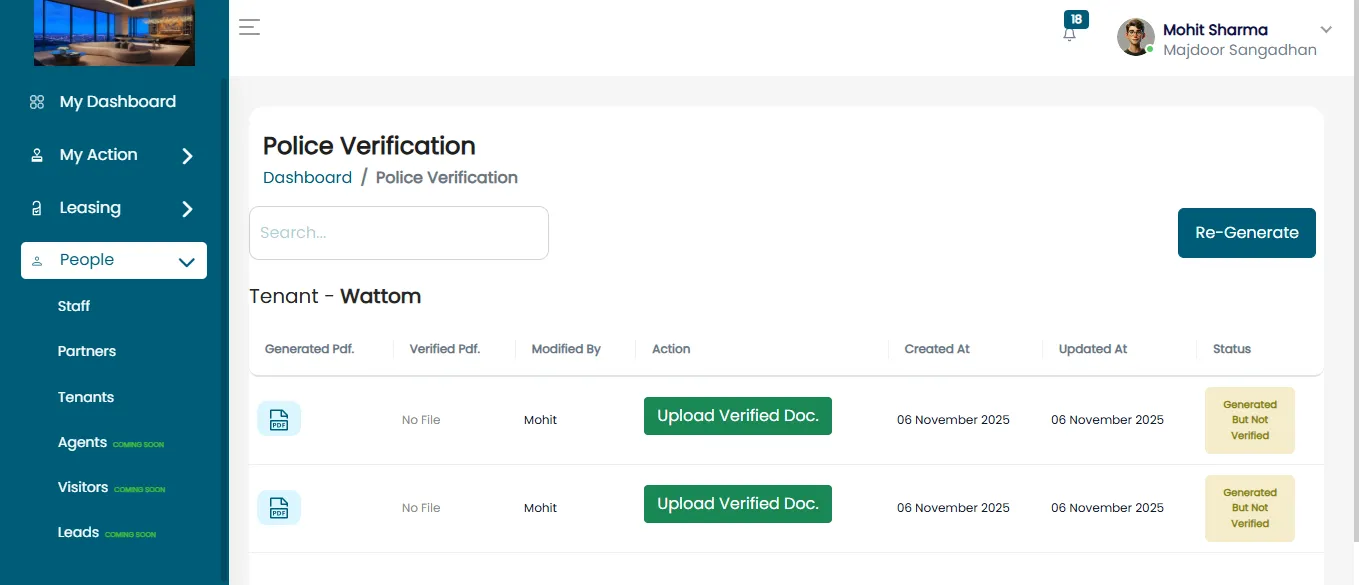Click second row Upload Verified Doc. button
The image size is (1359, 585).
[738, 504]
